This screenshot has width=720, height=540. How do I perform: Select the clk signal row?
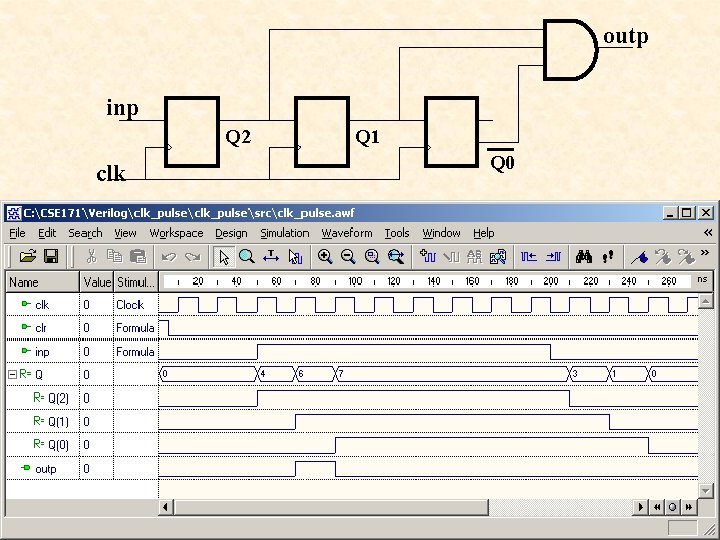coord(42,304)
